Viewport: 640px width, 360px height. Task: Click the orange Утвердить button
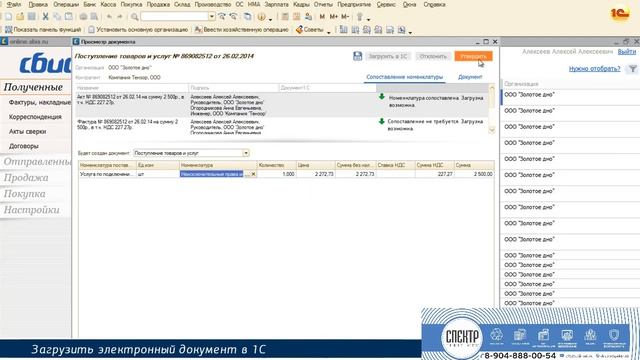click(473, 56)
